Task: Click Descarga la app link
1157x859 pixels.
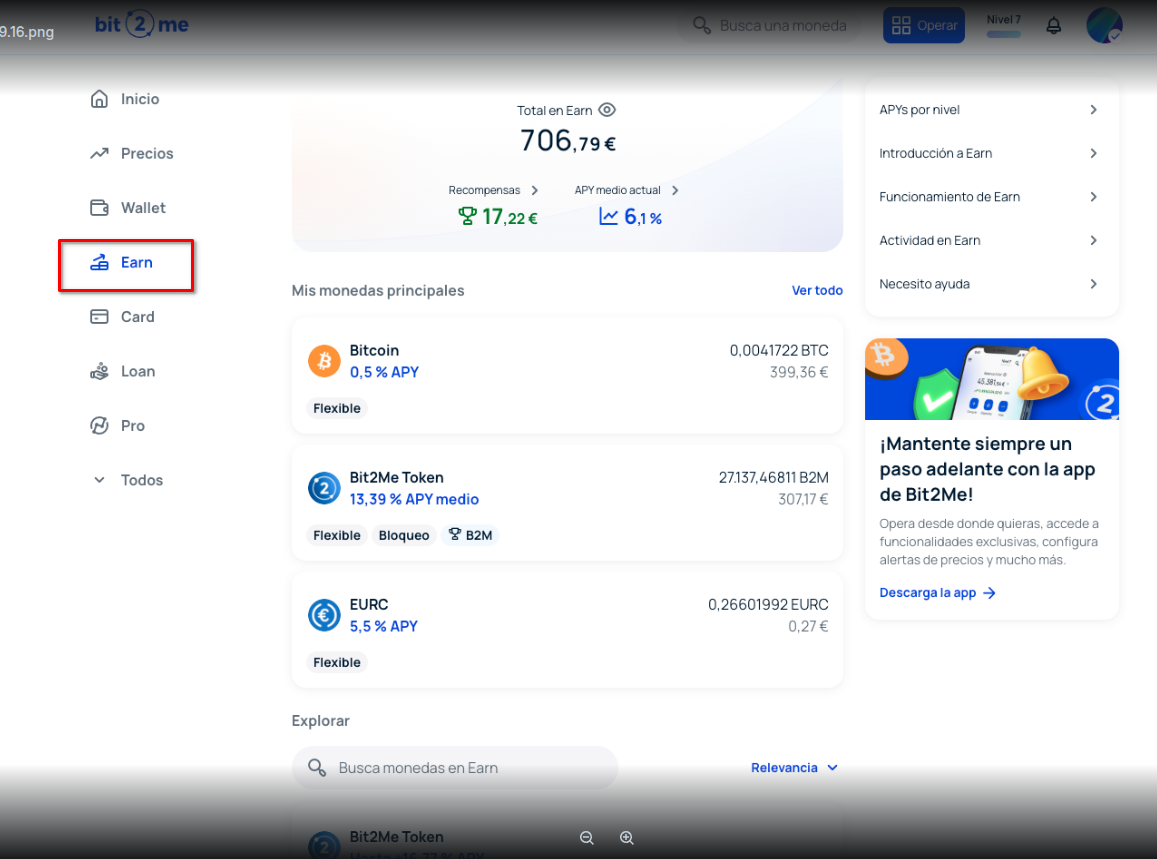Action: pyautogui.click(x=928, y=593)
